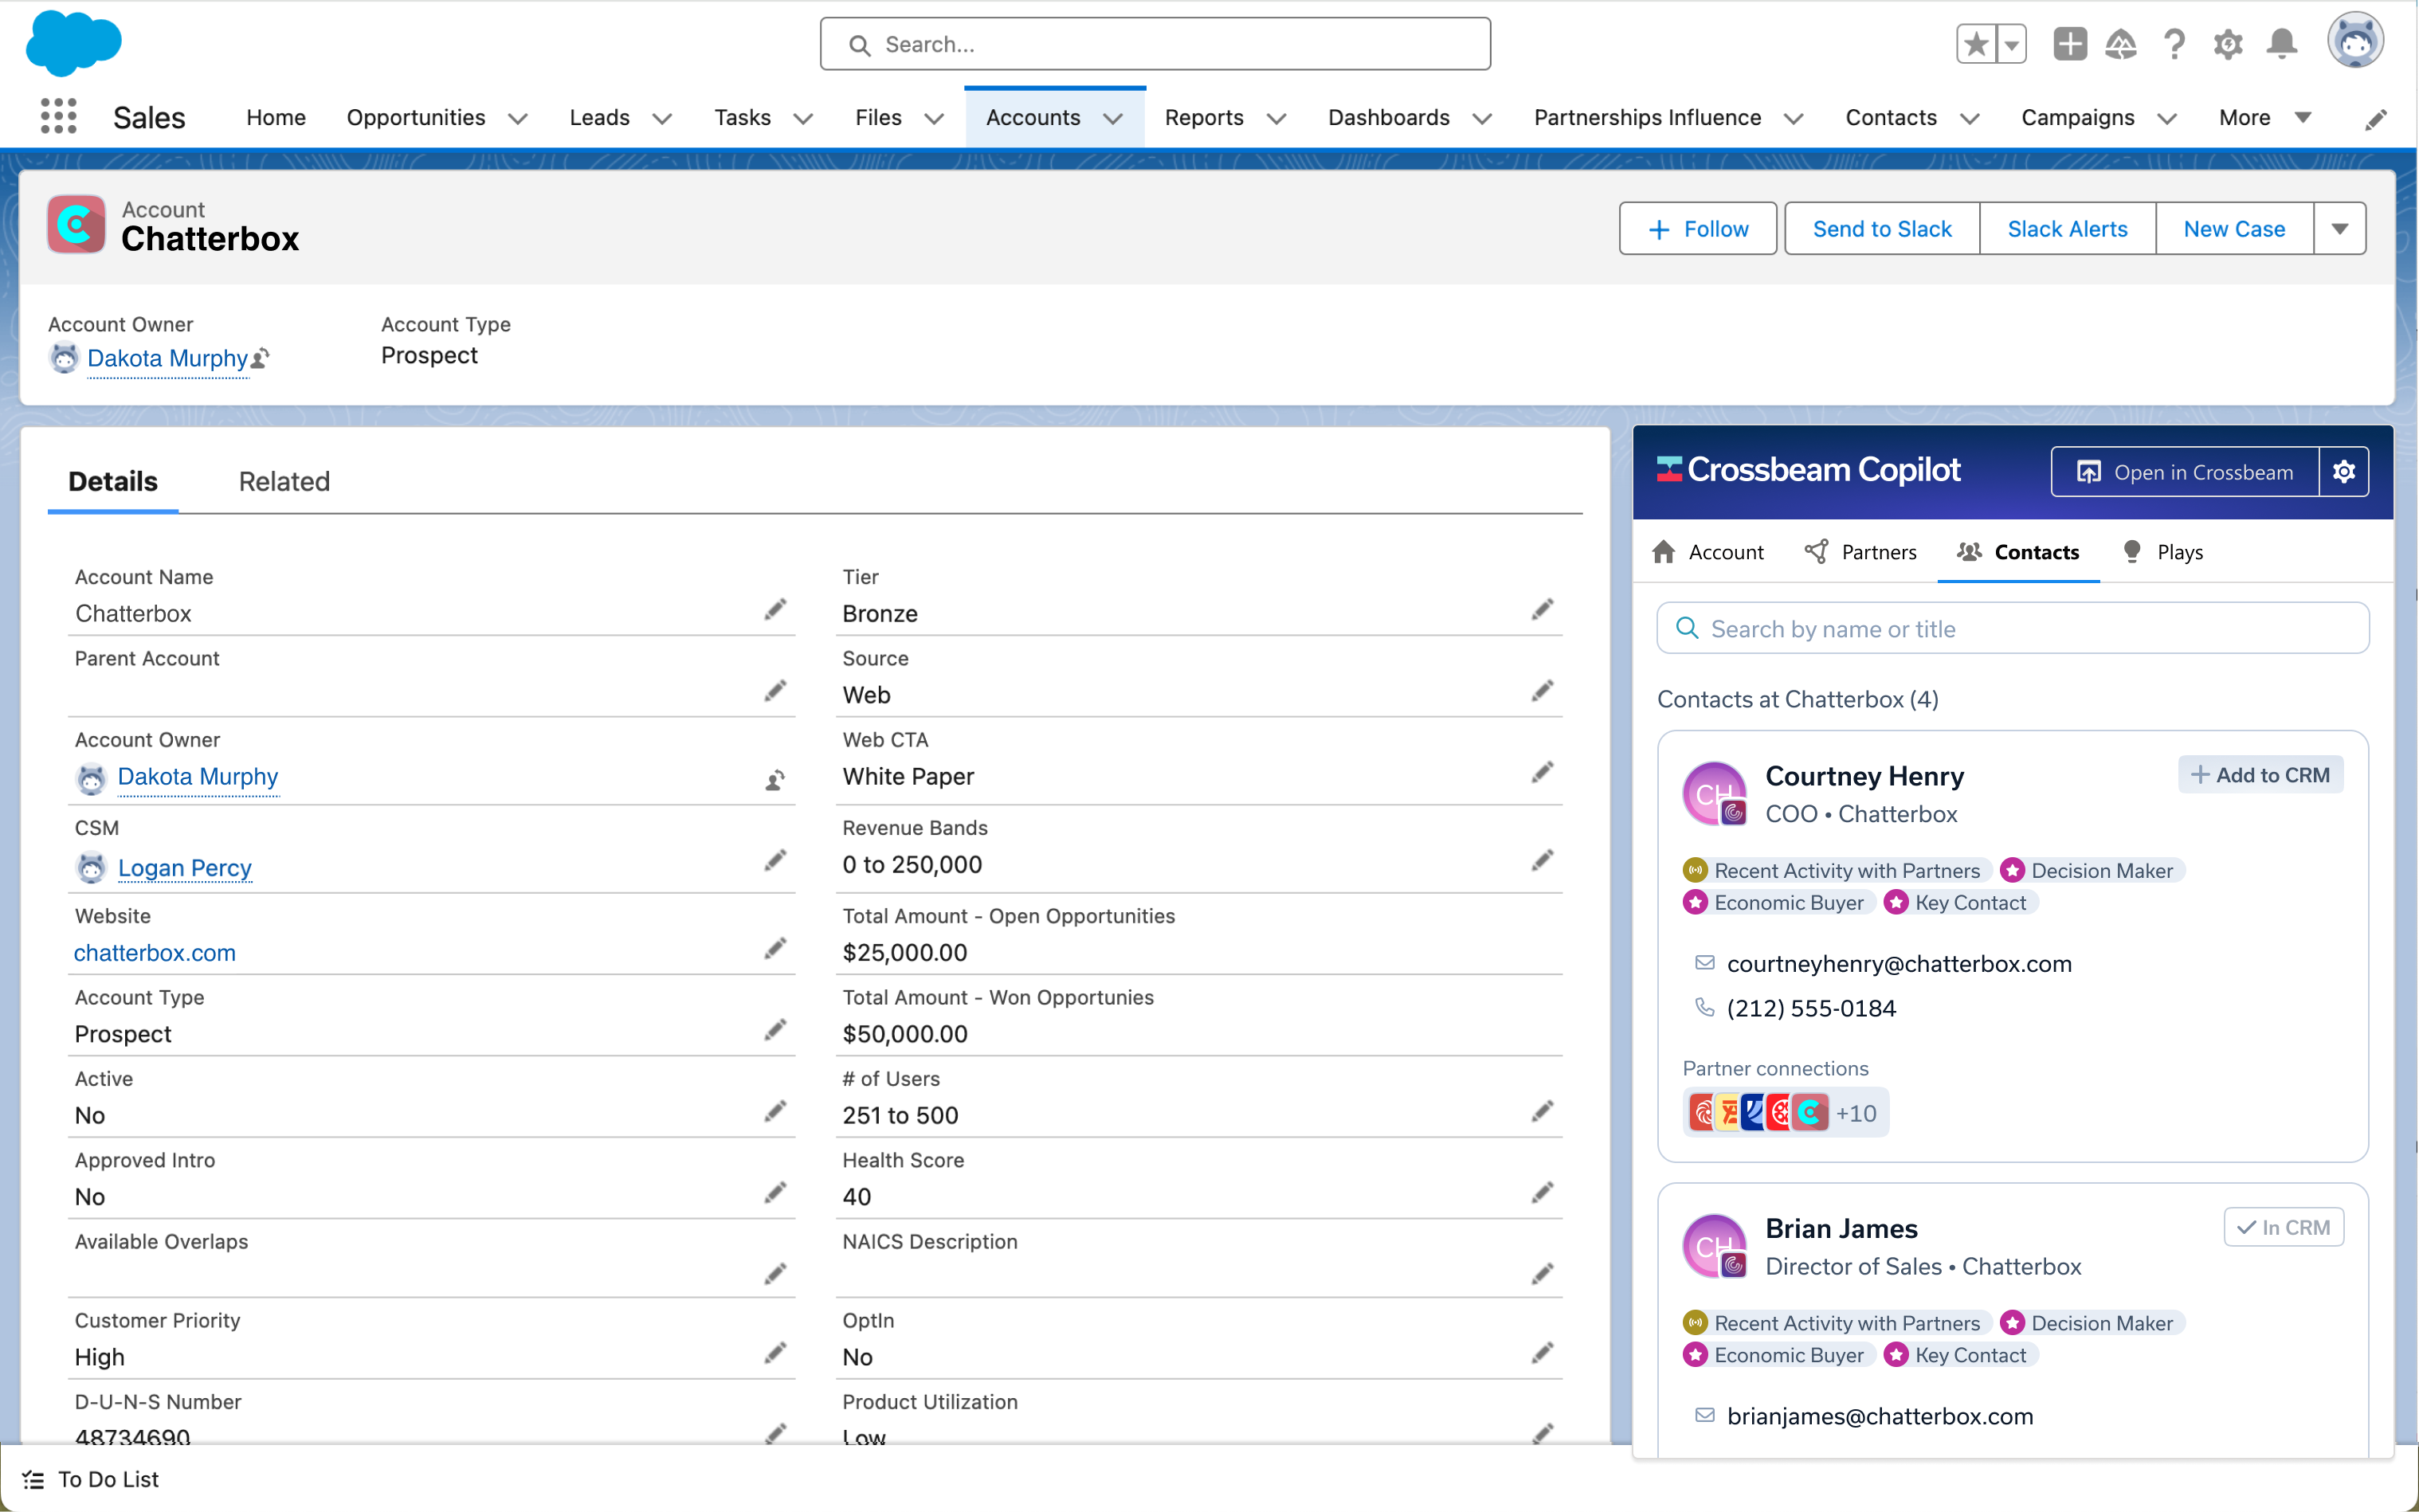Image resolution: width=2419 pixels, height=1512 pixels.
Task: Switch to the Related tab
Action: click(x=284, y=482)
